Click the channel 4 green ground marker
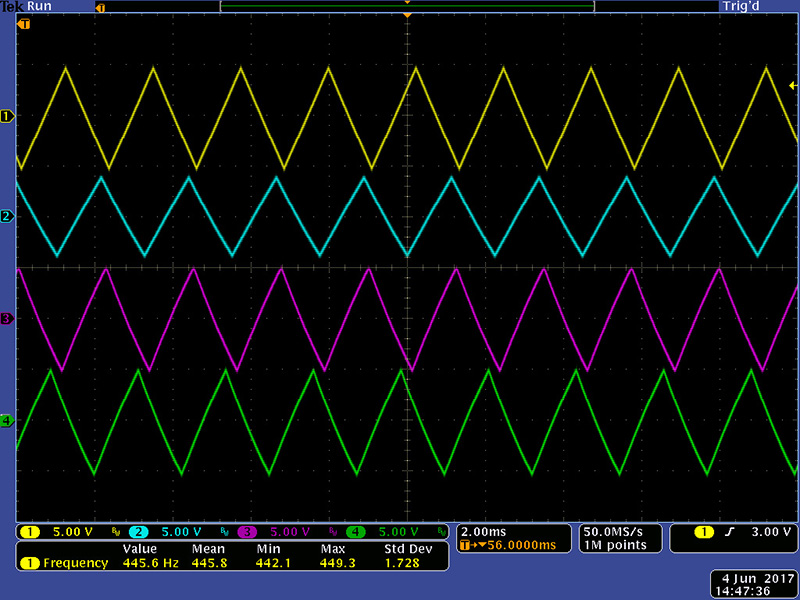Screen dimensions: 800x600 coord(7,421)
